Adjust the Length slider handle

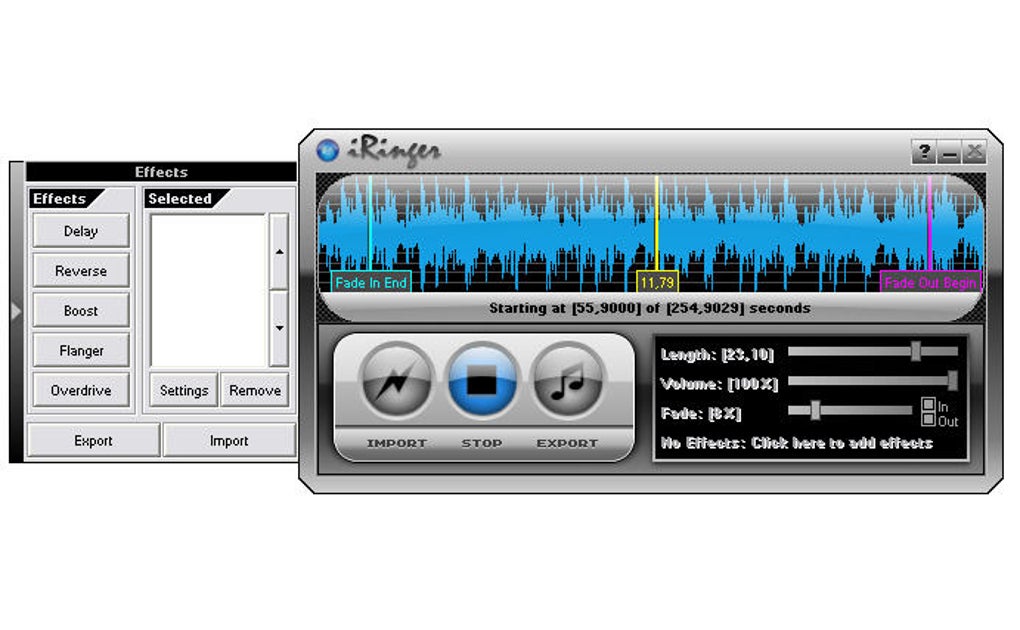click(916, 351)
